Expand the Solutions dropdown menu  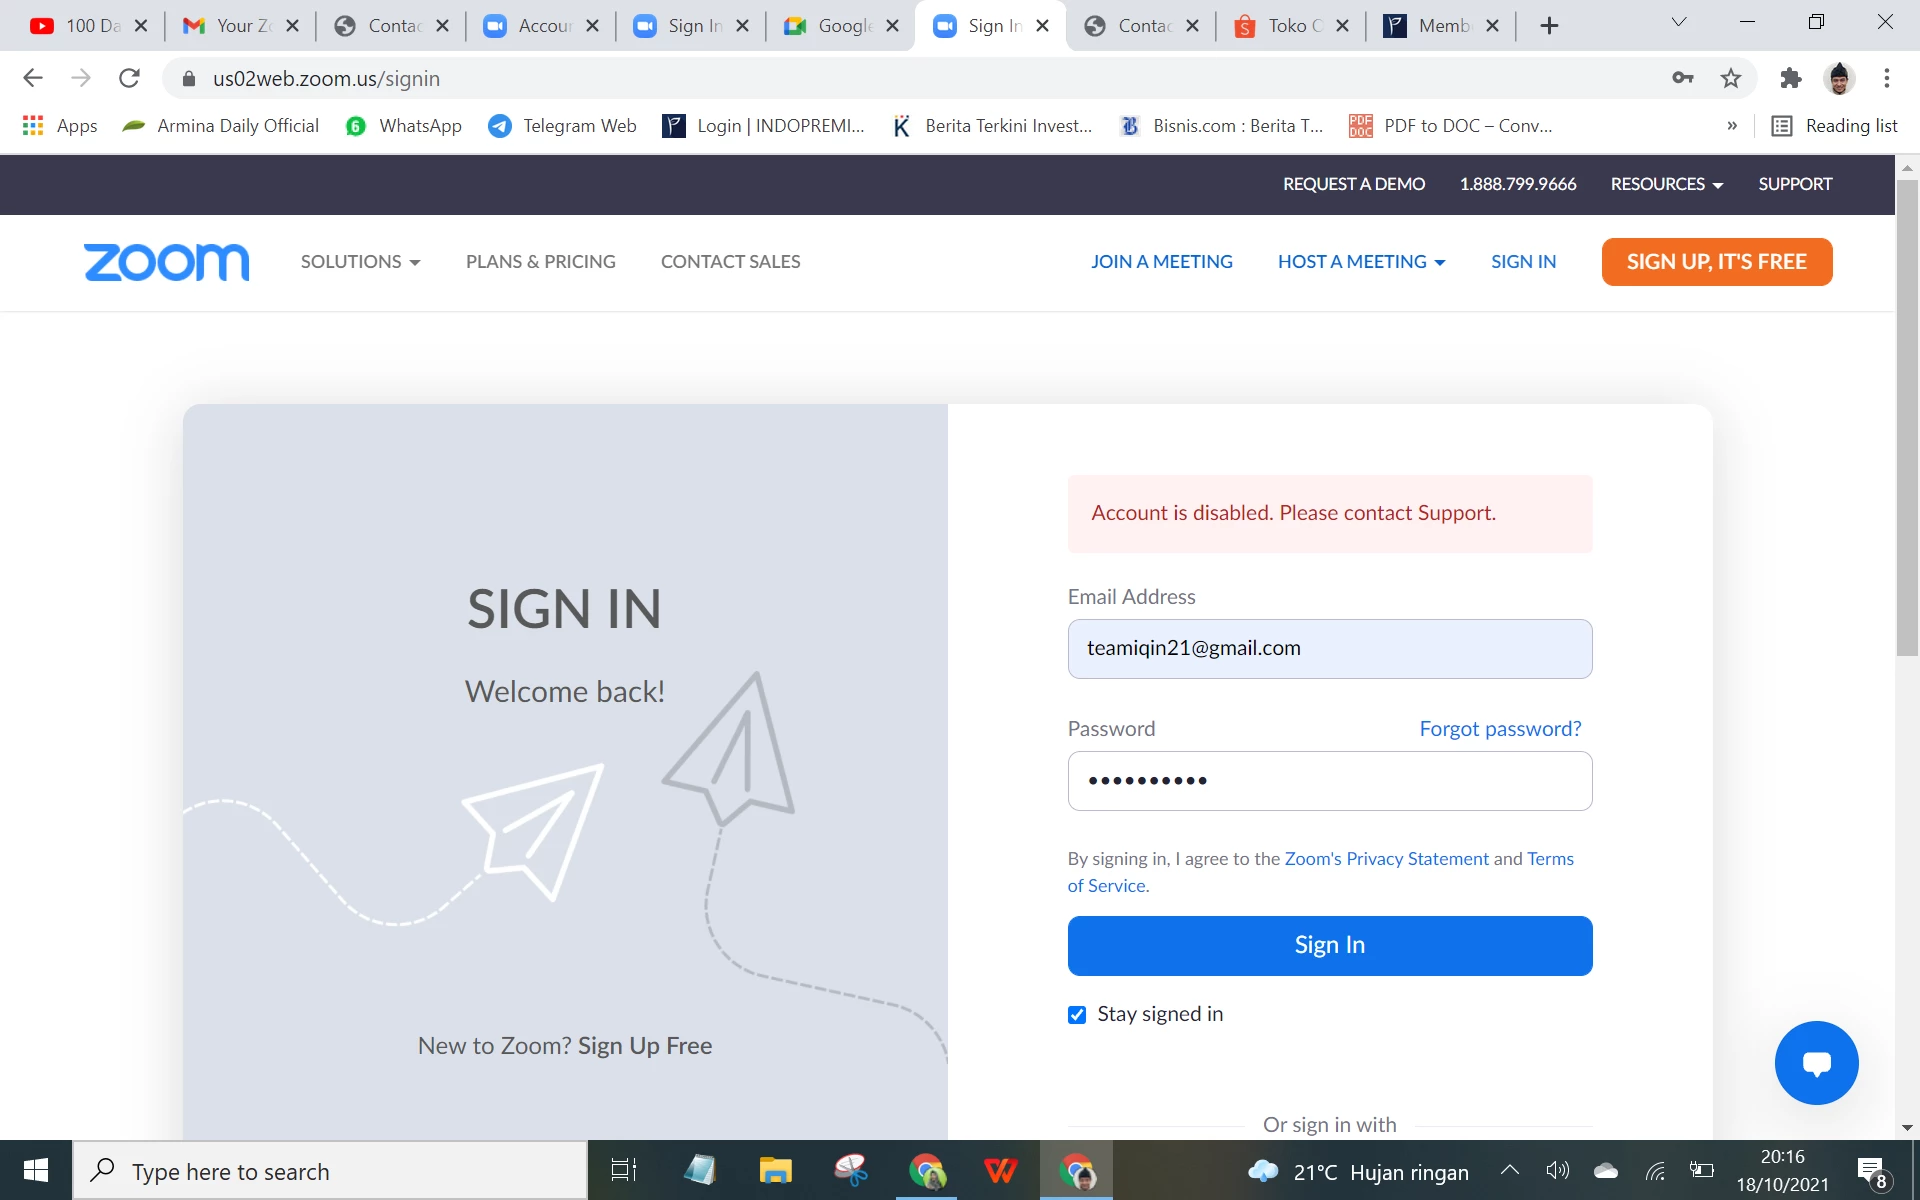click(361, 262)
